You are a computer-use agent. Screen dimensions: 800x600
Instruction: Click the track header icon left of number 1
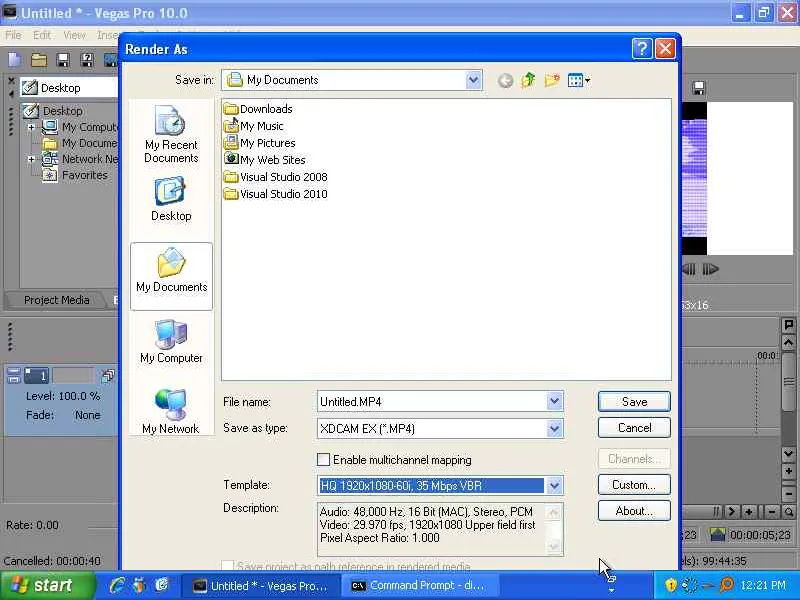click(14, 376)
